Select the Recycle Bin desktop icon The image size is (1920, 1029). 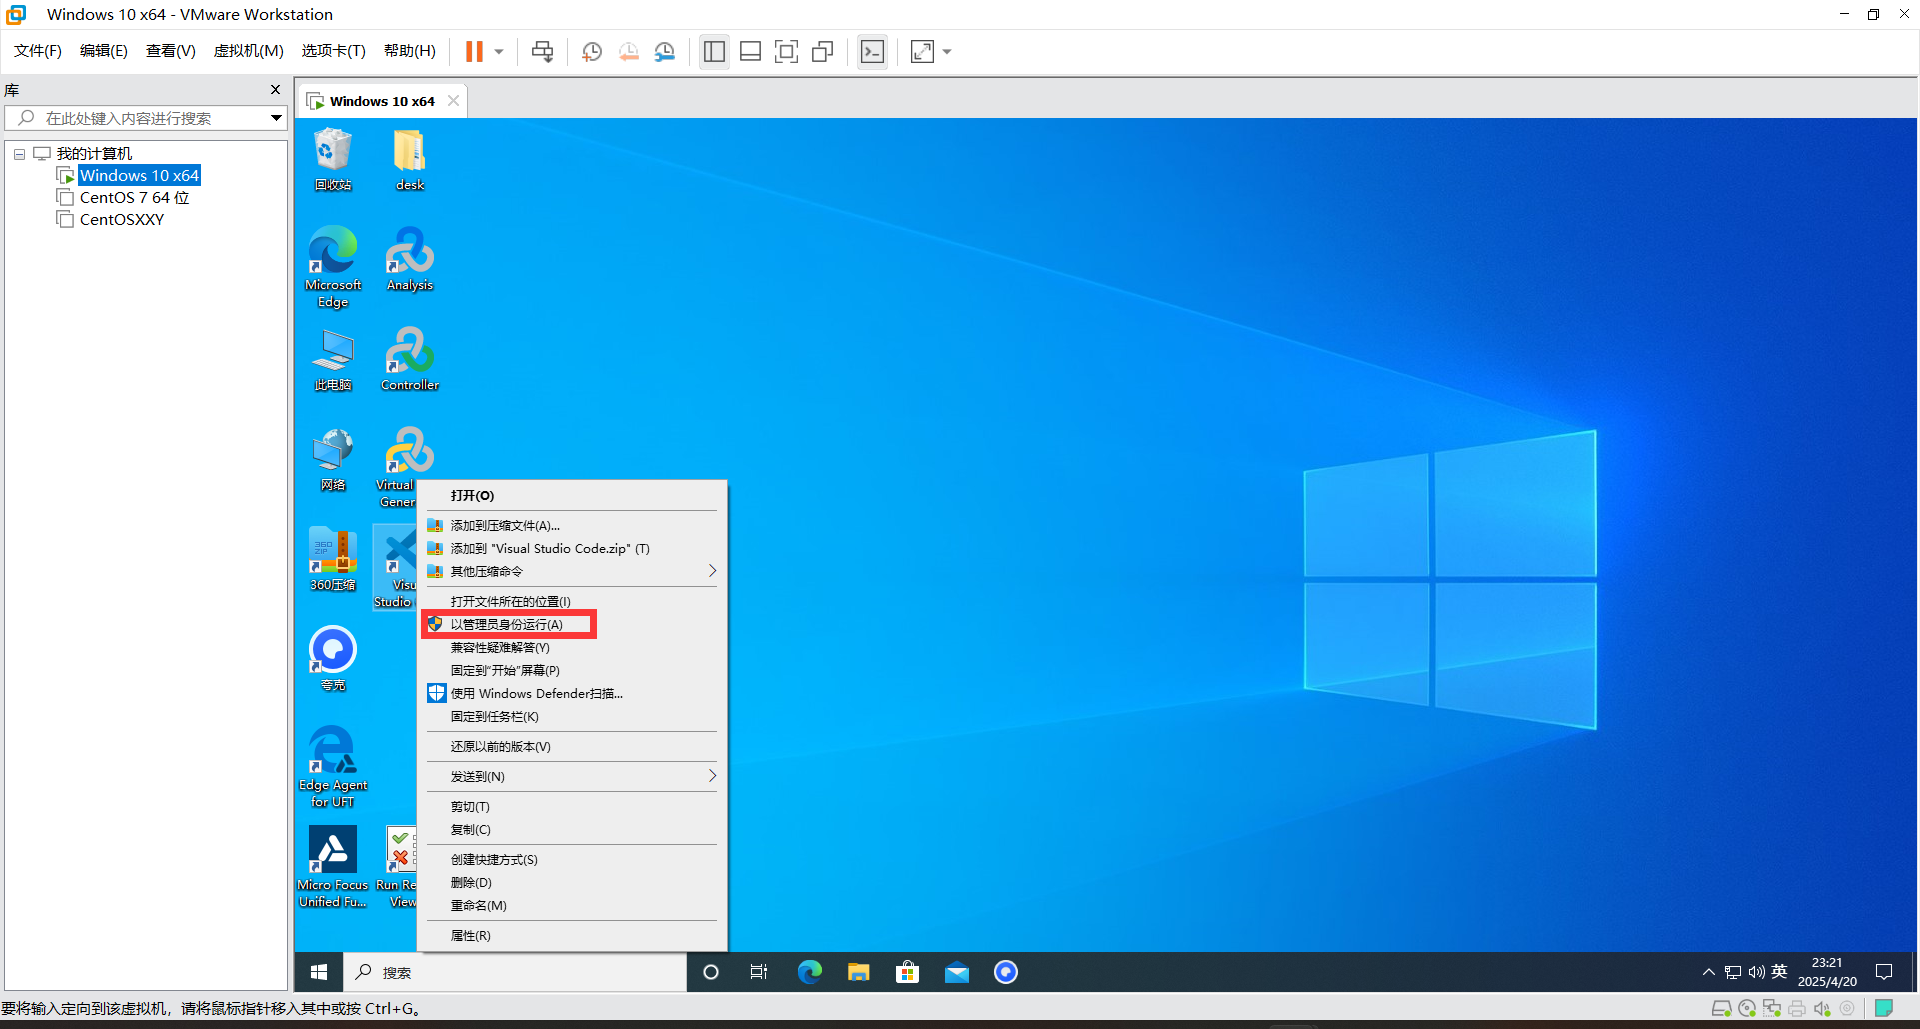click(x=333, y=160)
